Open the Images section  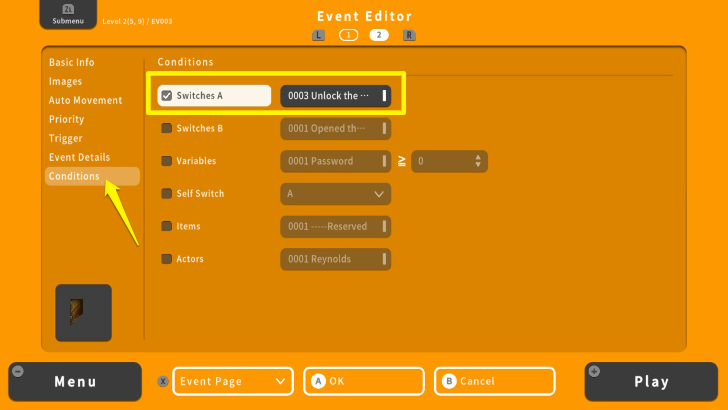[x=65, y=81]
